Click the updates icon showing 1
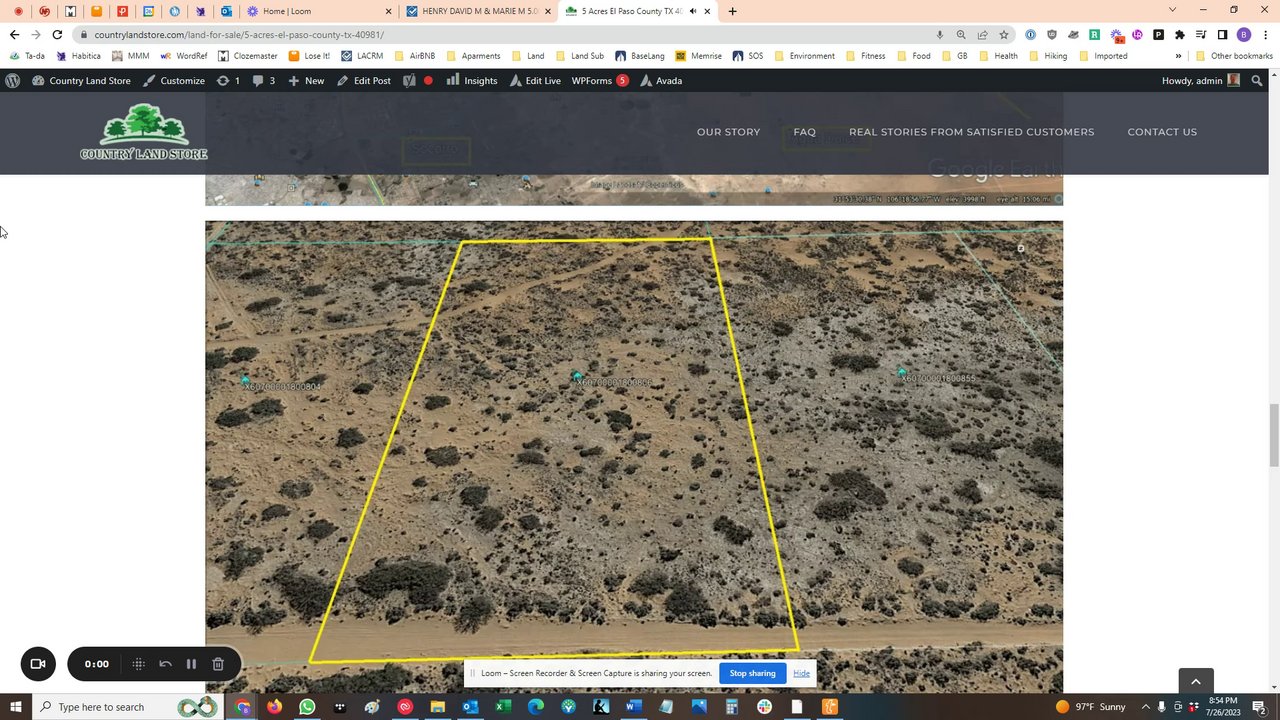Screen dimensions: 1280x720 click(x=228, y=81)
